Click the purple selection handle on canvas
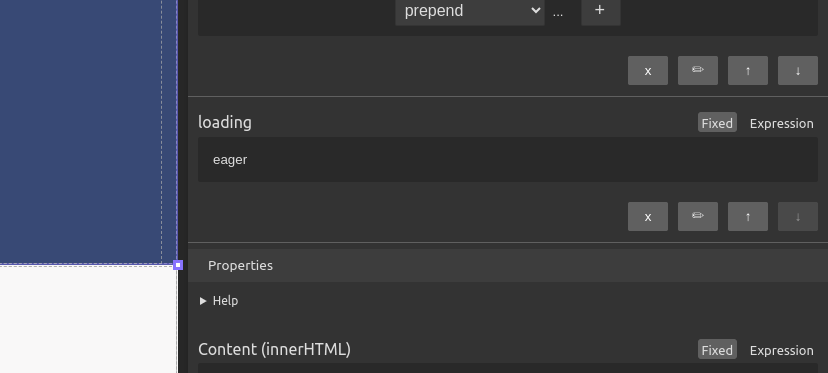Screen dimensions: 828x373 178,265
